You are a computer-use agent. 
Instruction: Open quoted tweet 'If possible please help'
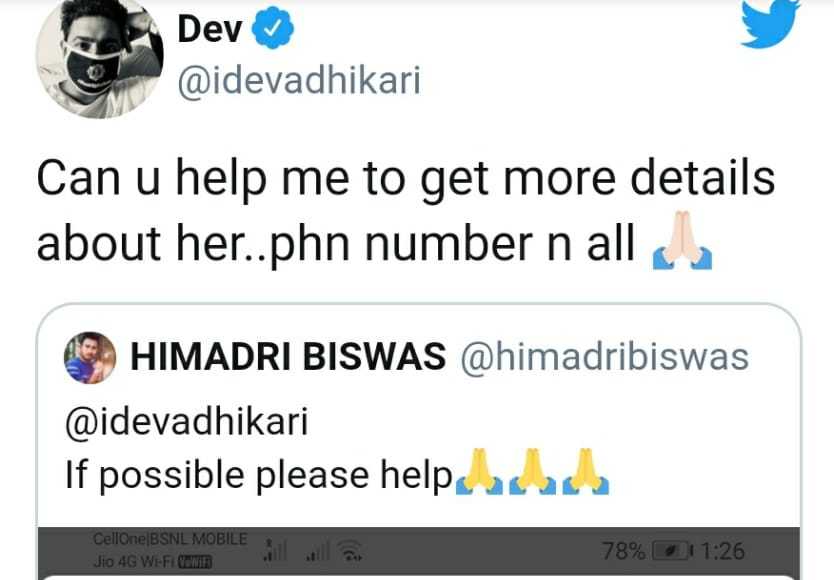tap(419, 442)
